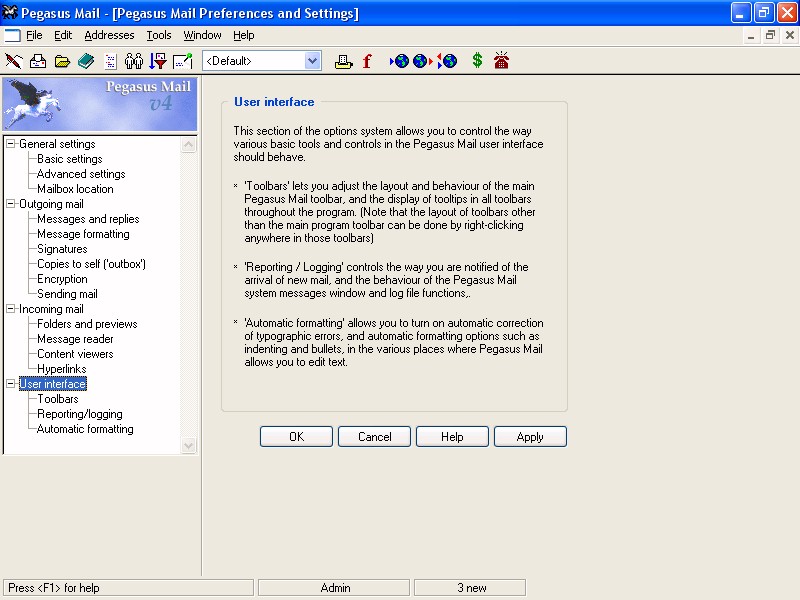Click the notepad with green dot icon

pyautogui.click(x=183, y=61)
